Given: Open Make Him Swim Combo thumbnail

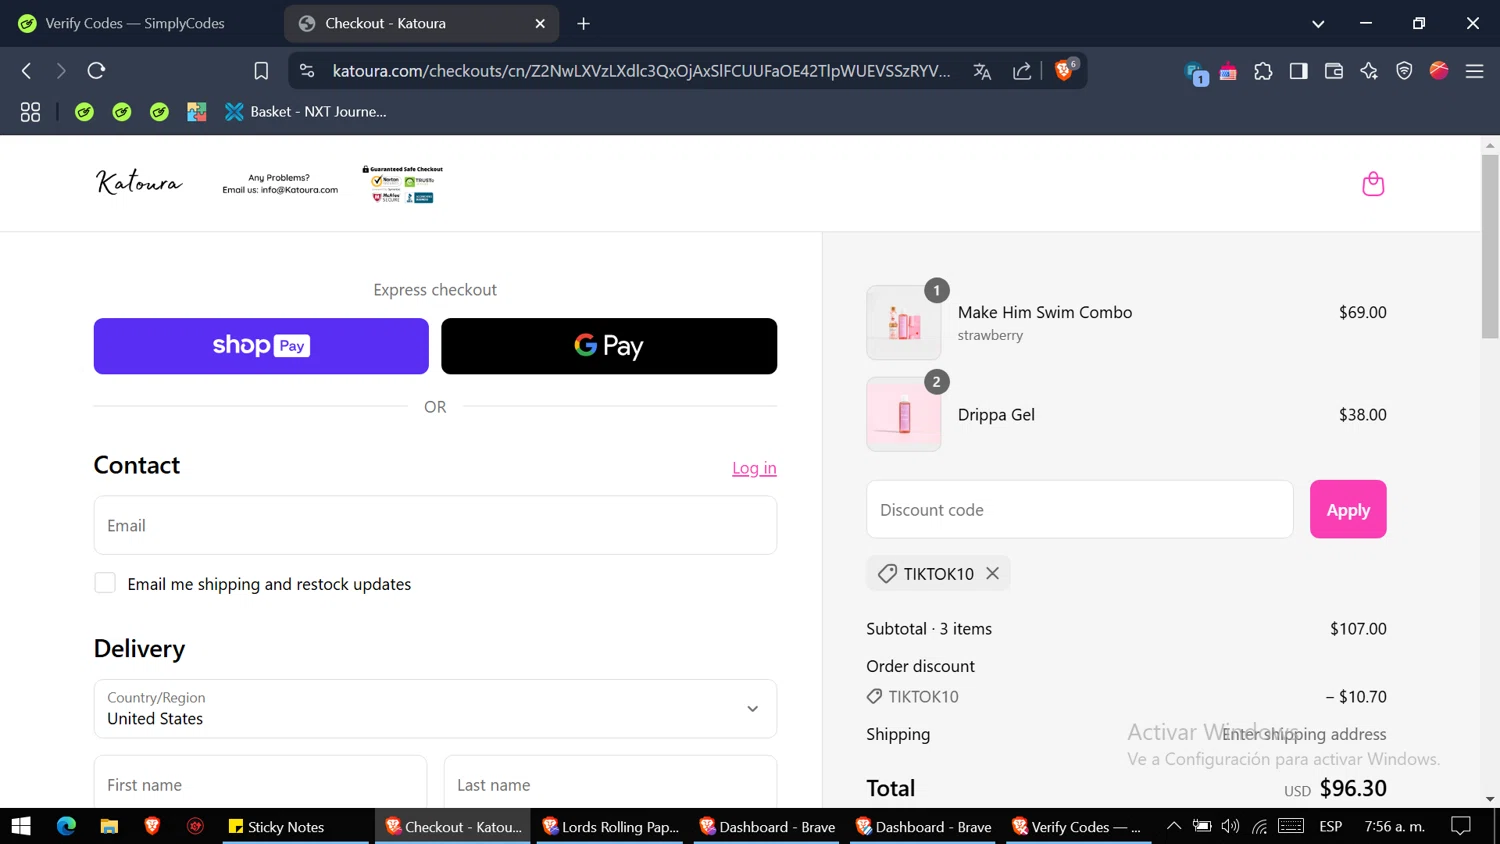Looking at the screenshot, I should click(904, 322).
